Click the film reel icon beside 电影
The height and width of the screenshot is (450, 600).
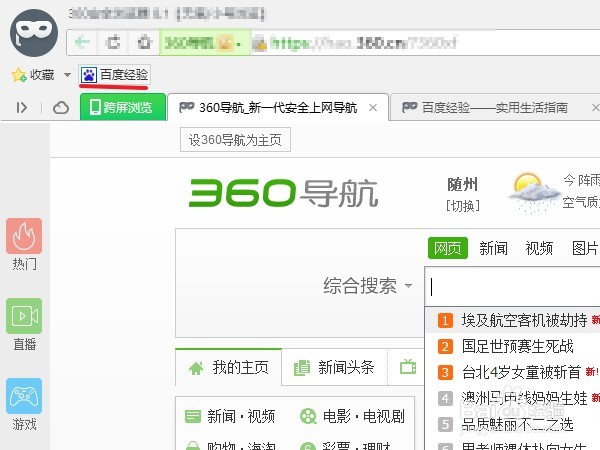click(x=308, y=416)
